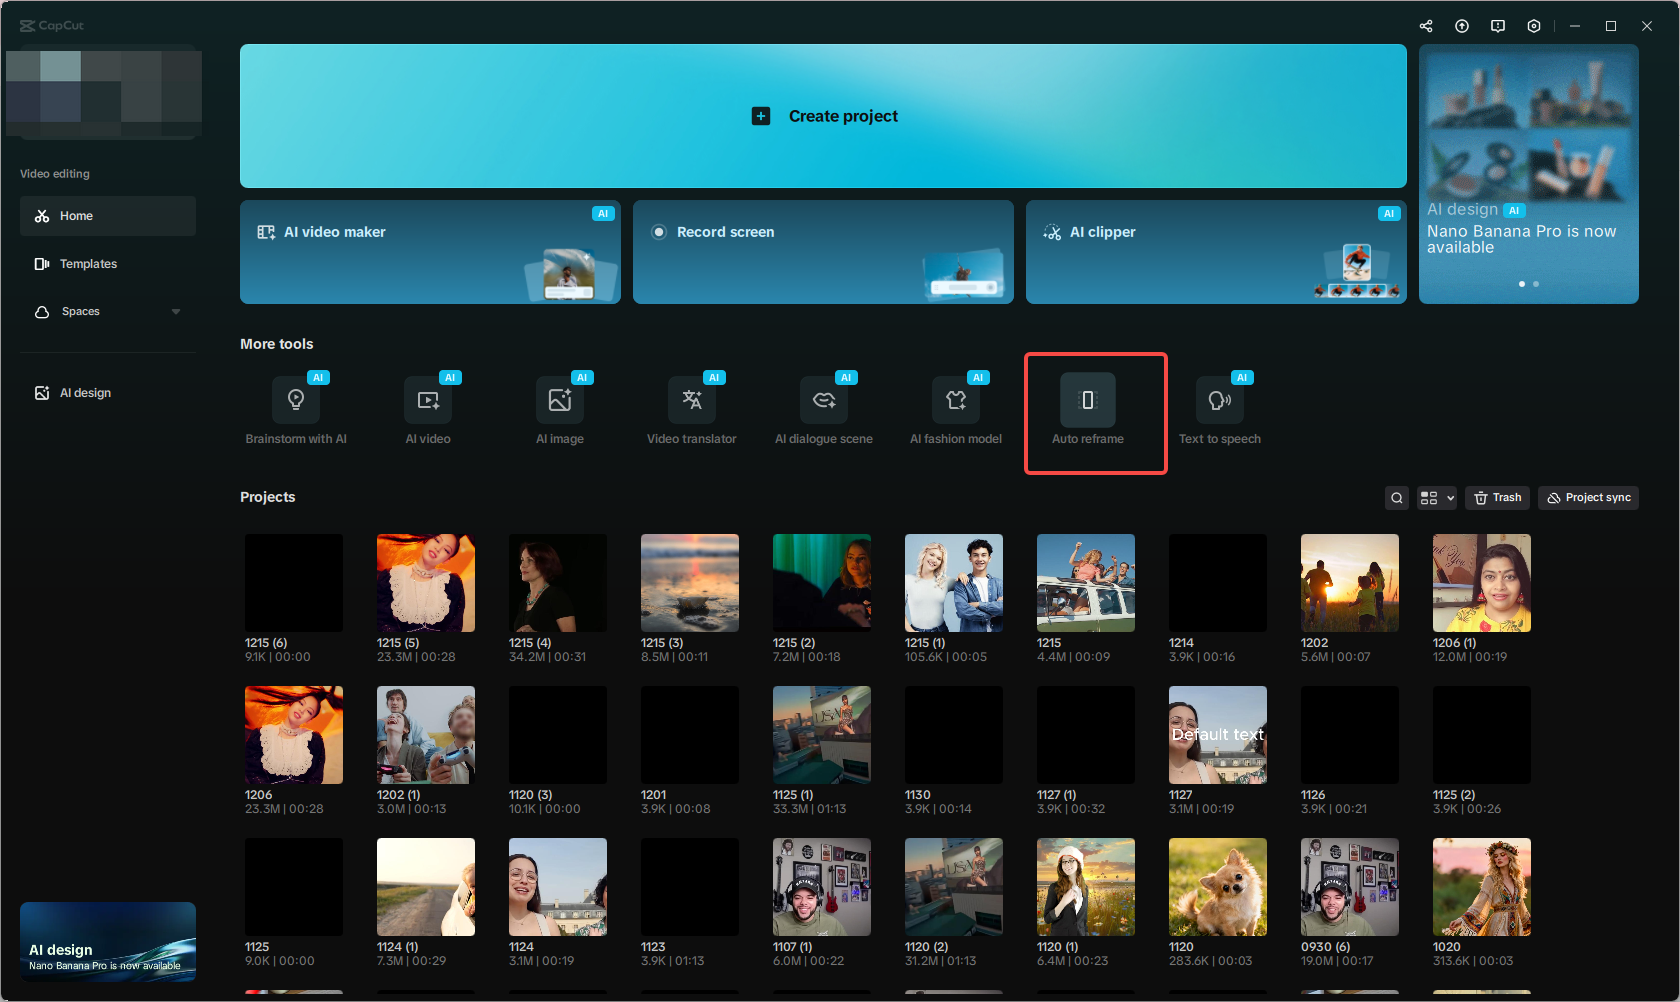1680x1002 pixels.
Task: Click the Create project button
Action: 823,115
